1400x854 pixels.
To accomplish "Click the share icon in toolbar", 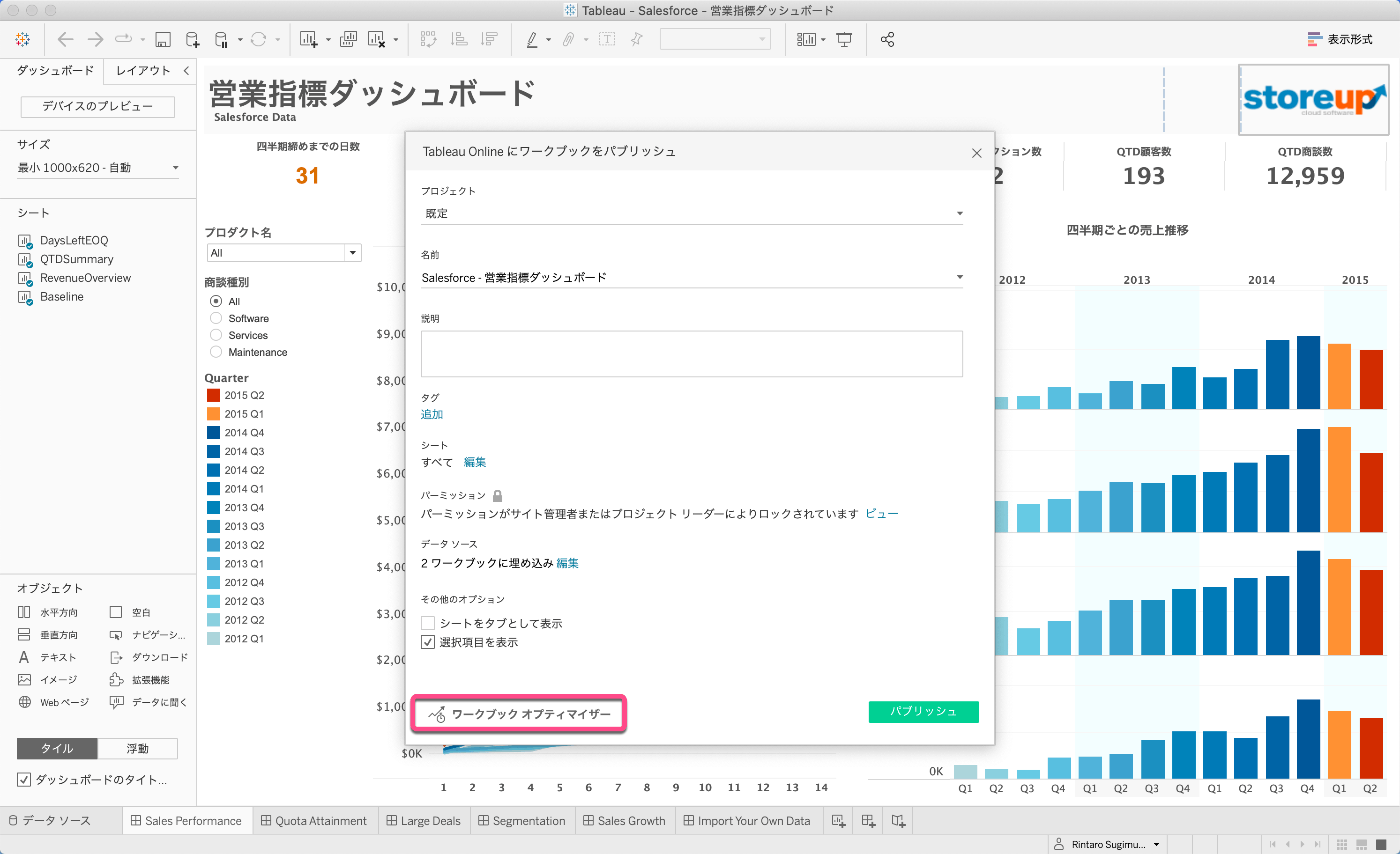I will pyautogui.click(x=887, y=40).
